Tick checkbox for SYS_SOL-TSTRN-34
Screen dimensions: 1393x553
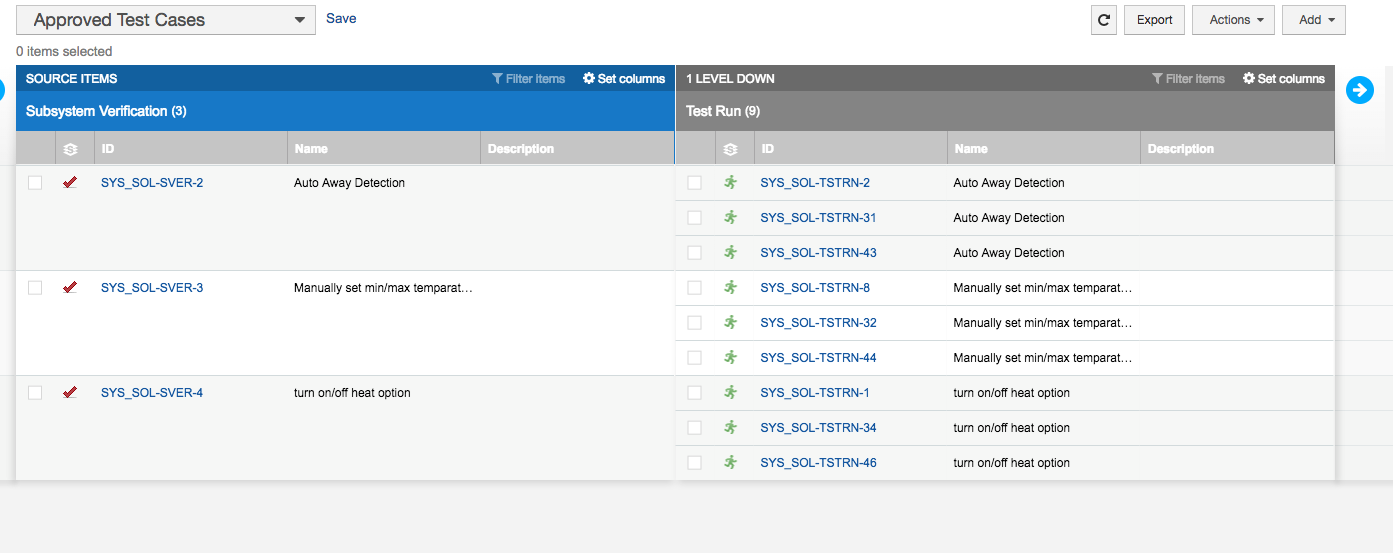pyautogui.click(x=695, y=428)
